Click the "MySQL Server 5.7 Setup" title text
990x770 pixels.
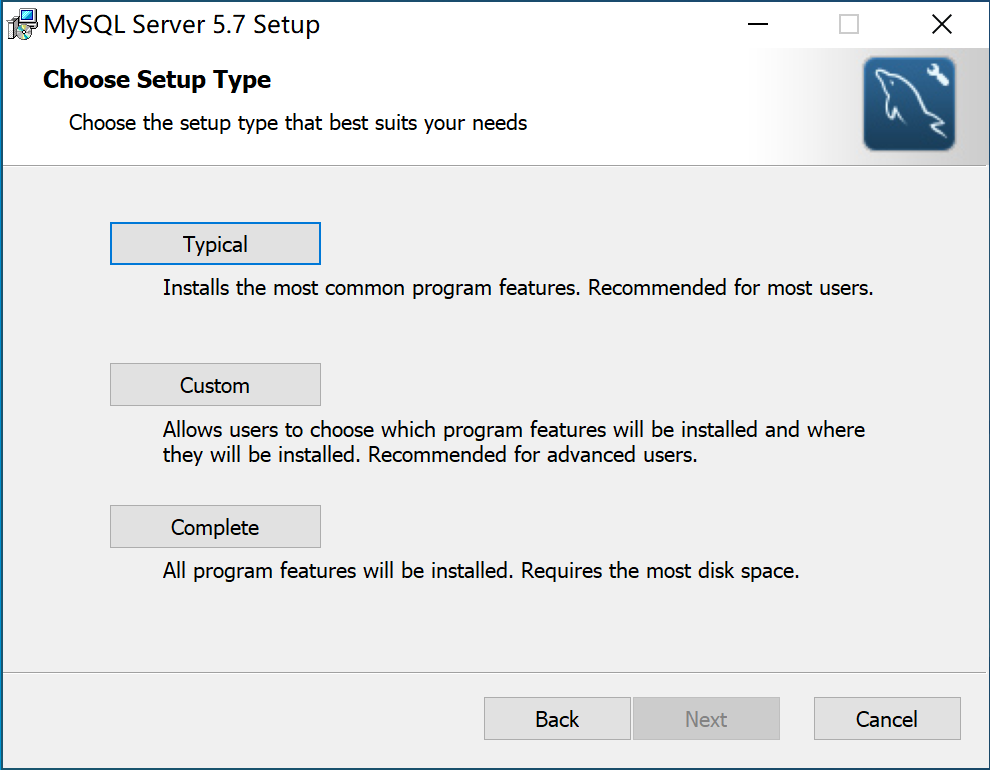[182, 25]
